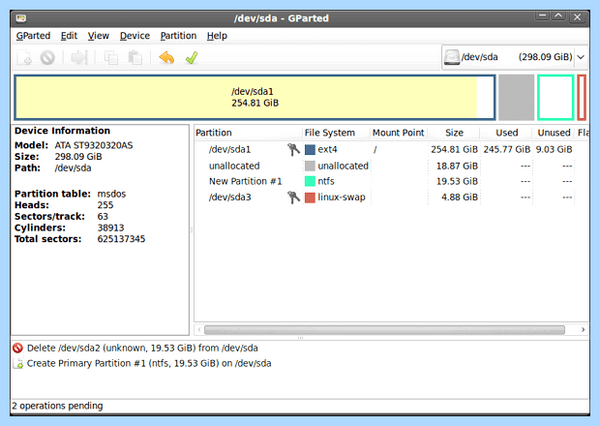Screen dimensions: 600x426
Task: Click the 19.53 GiB size cell in table
Action: pos(457,181)
